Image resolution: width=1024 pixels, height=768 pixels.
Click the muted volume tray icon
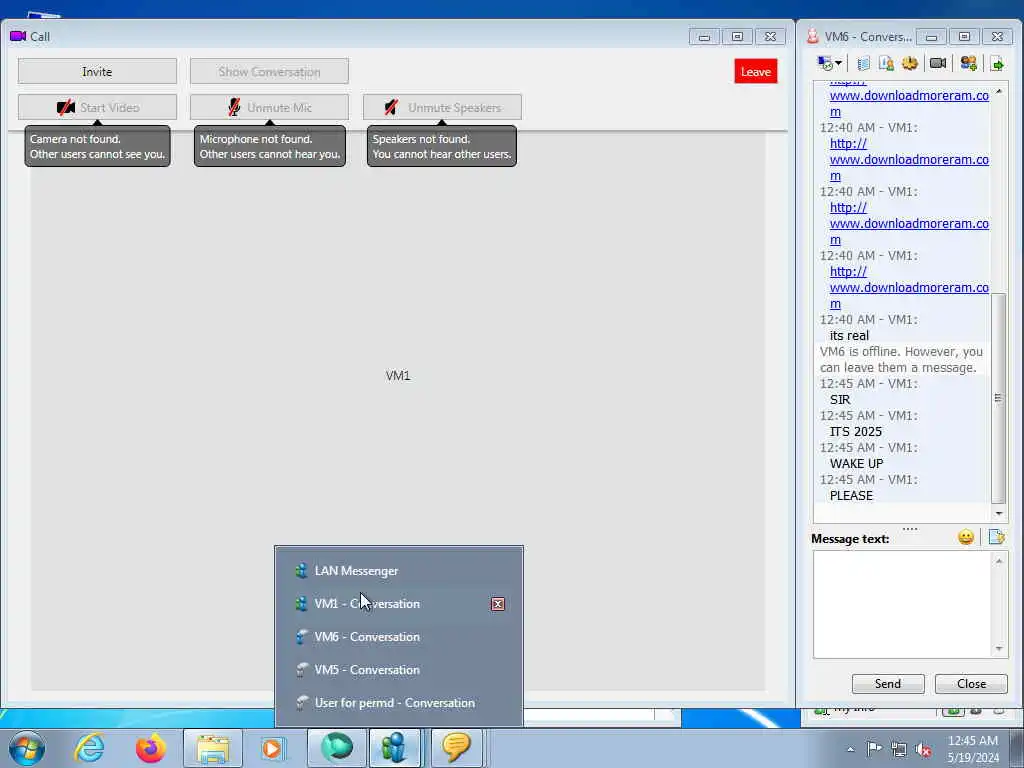point(923,749)
